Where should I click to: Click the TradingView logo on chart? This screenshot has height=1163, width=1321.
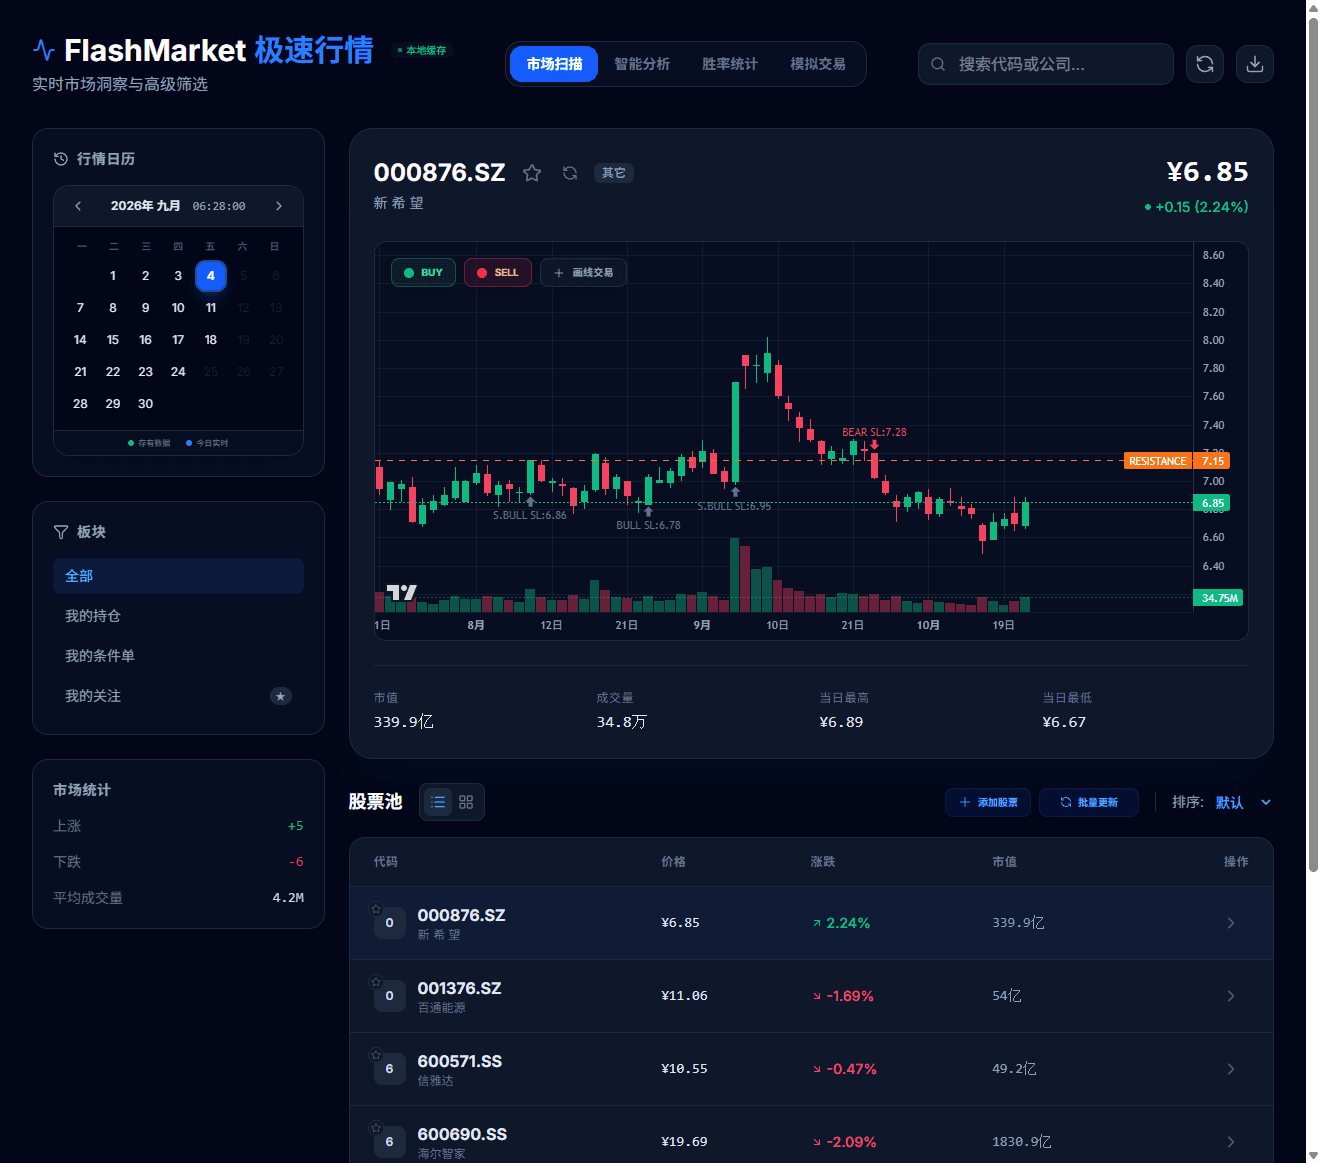tap(401, 593)
